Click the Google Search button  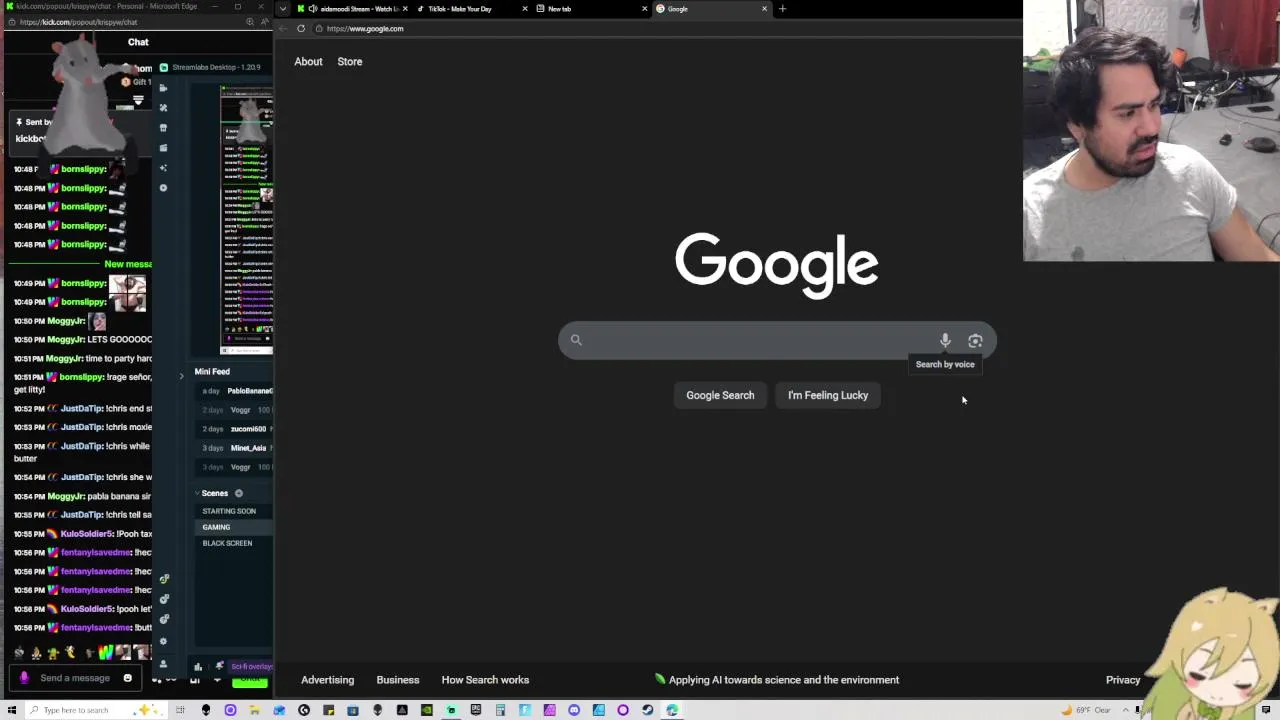click(720, 395)
